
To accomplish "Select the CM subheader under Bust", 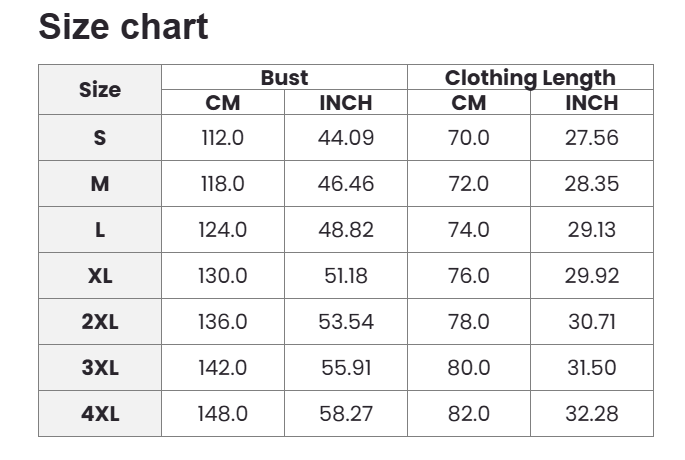I will click(x=223, y=103).
